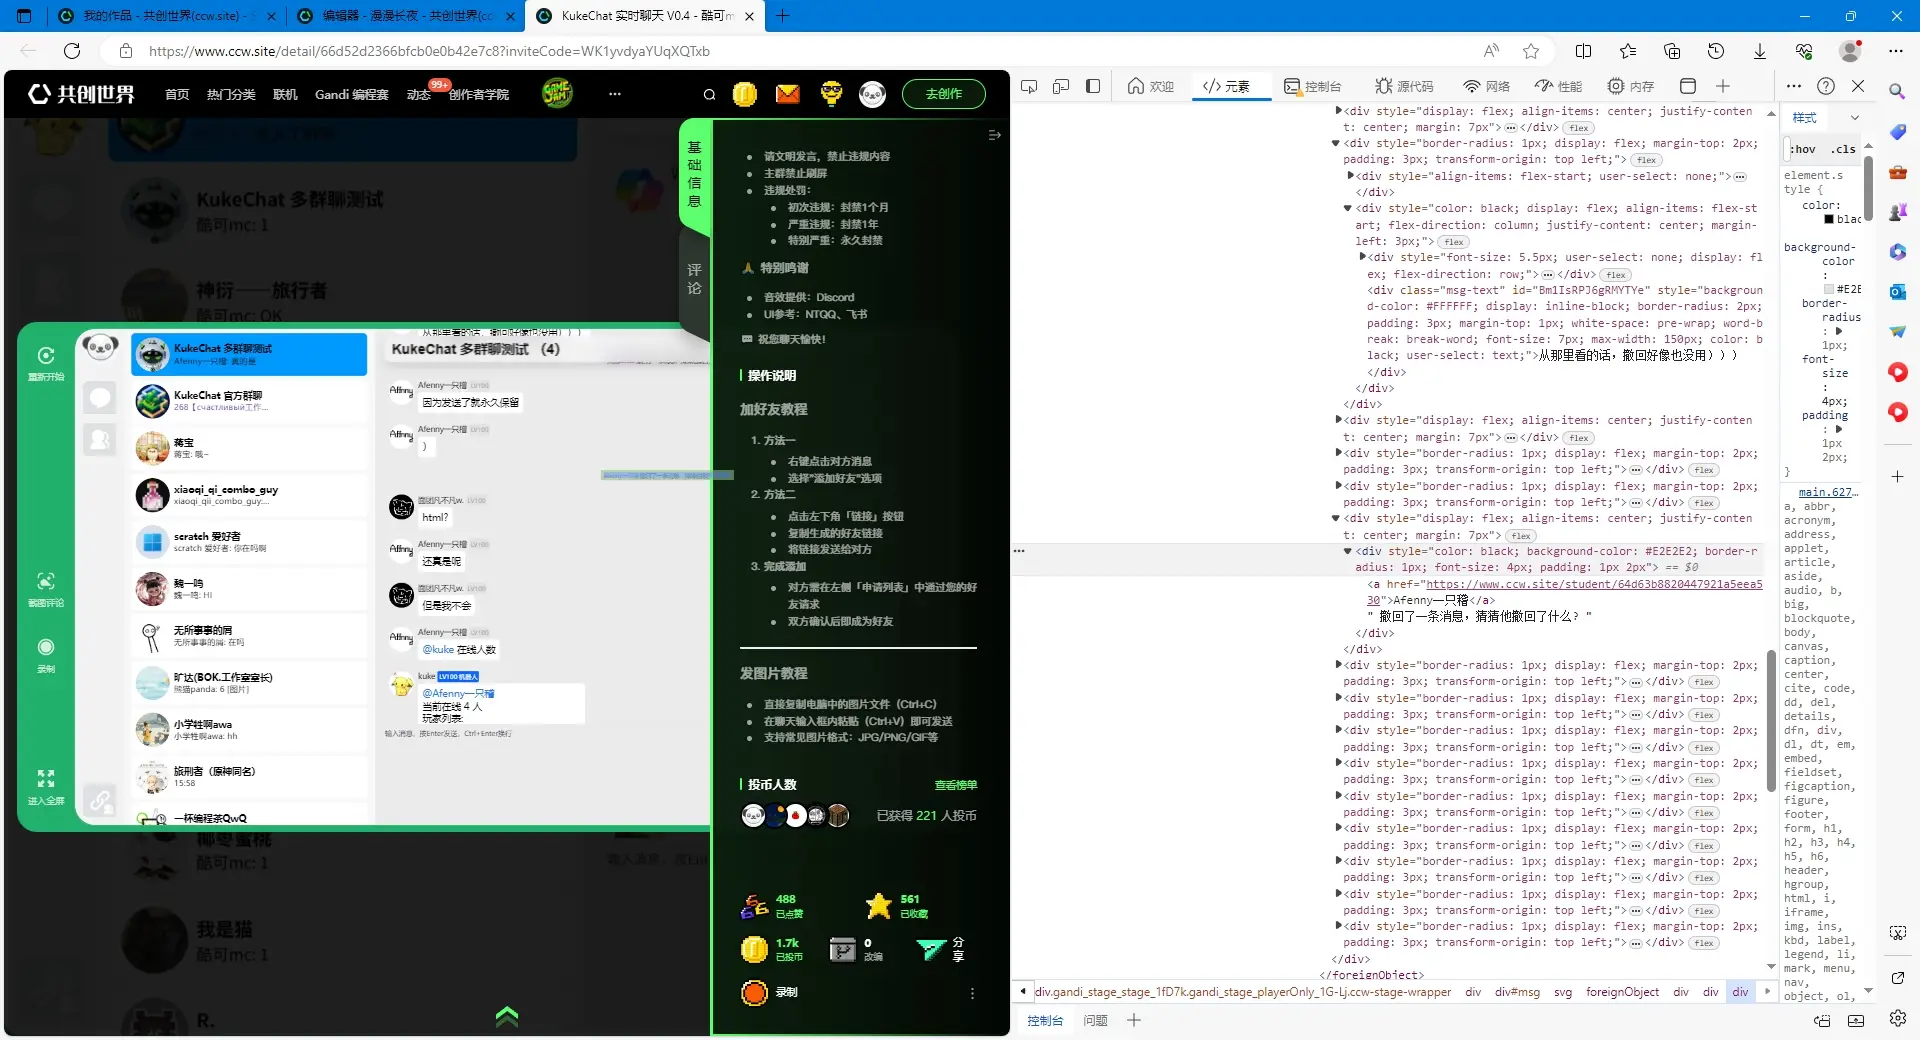
Task: Click the orange 录制 record button
Action: click(x=754, y=993)
